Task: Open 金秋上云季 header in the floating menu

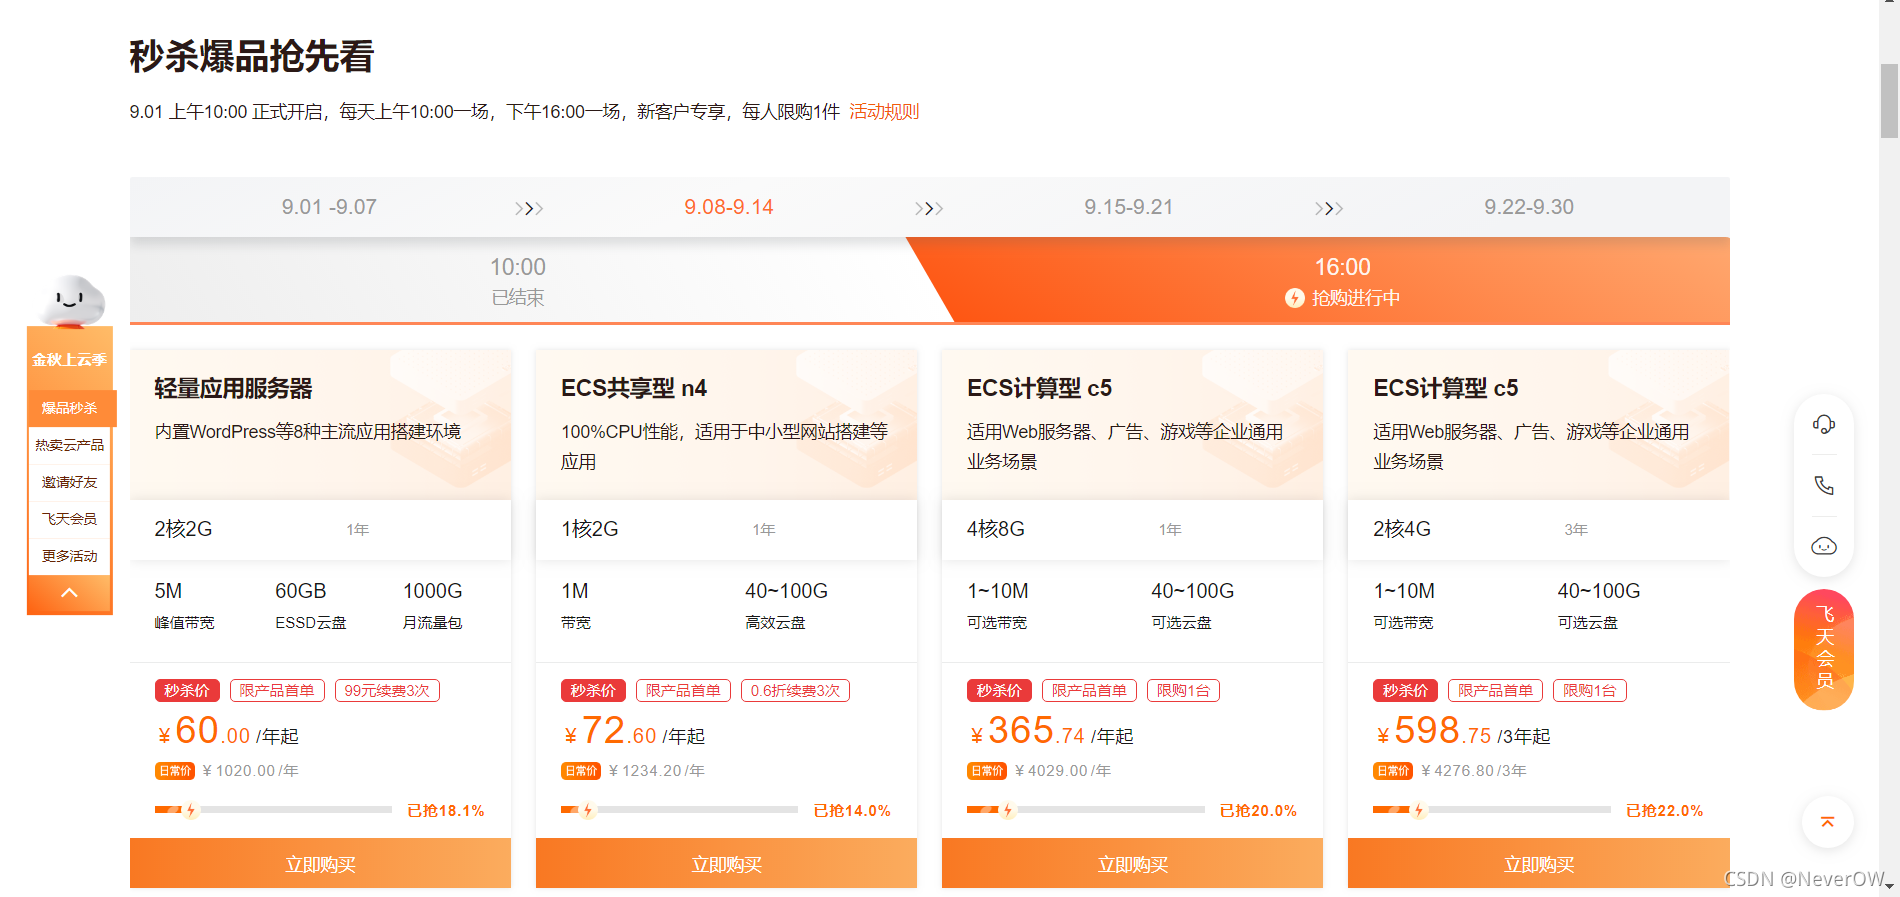Action: 70,359
